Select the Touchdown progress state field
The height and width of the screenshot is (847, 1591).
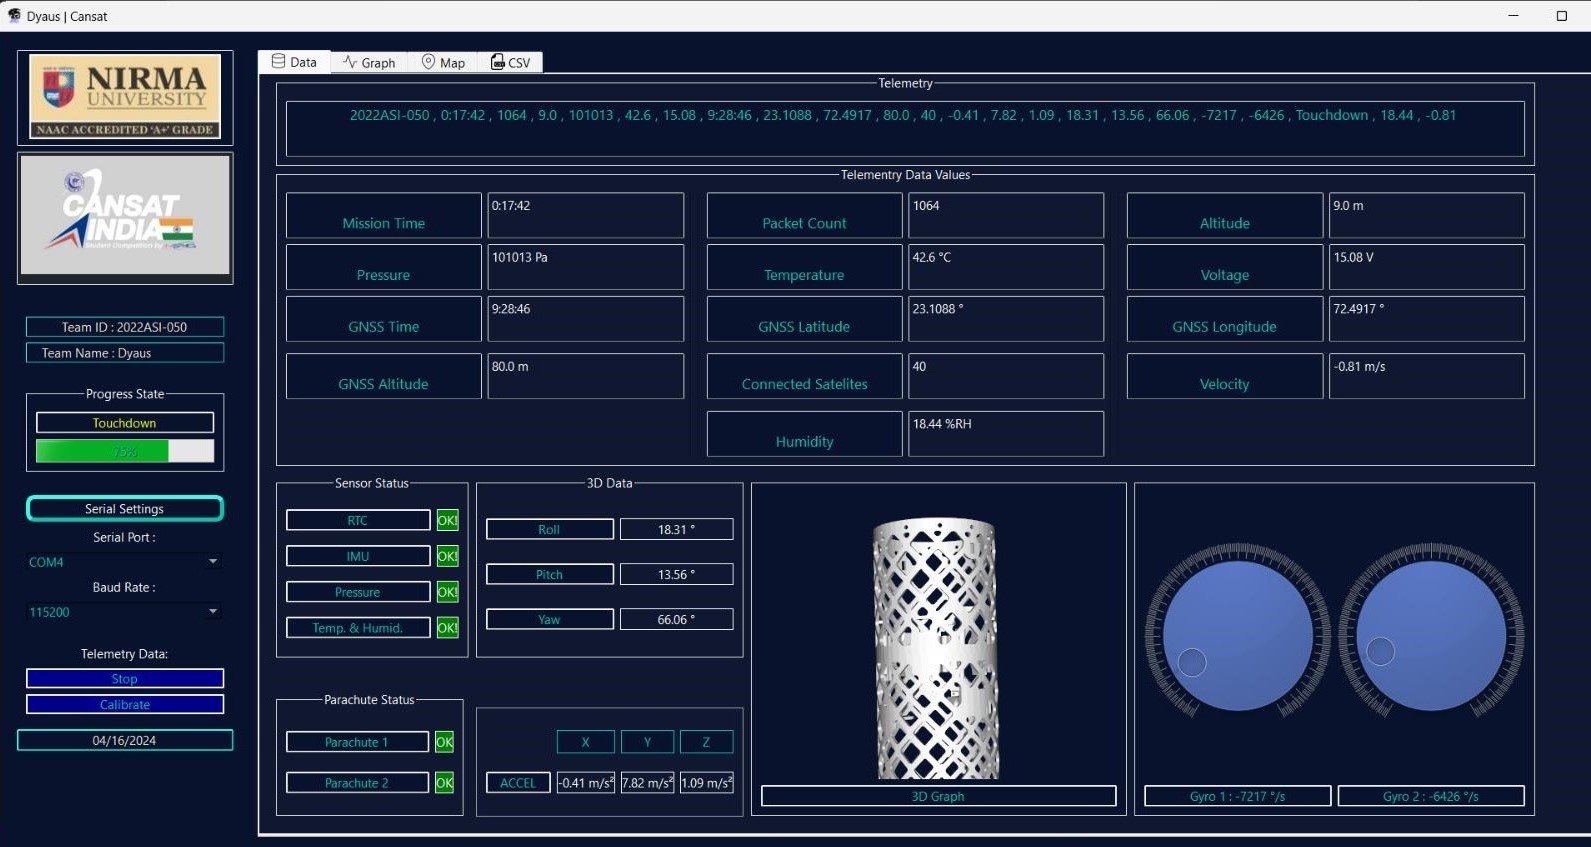125,423
